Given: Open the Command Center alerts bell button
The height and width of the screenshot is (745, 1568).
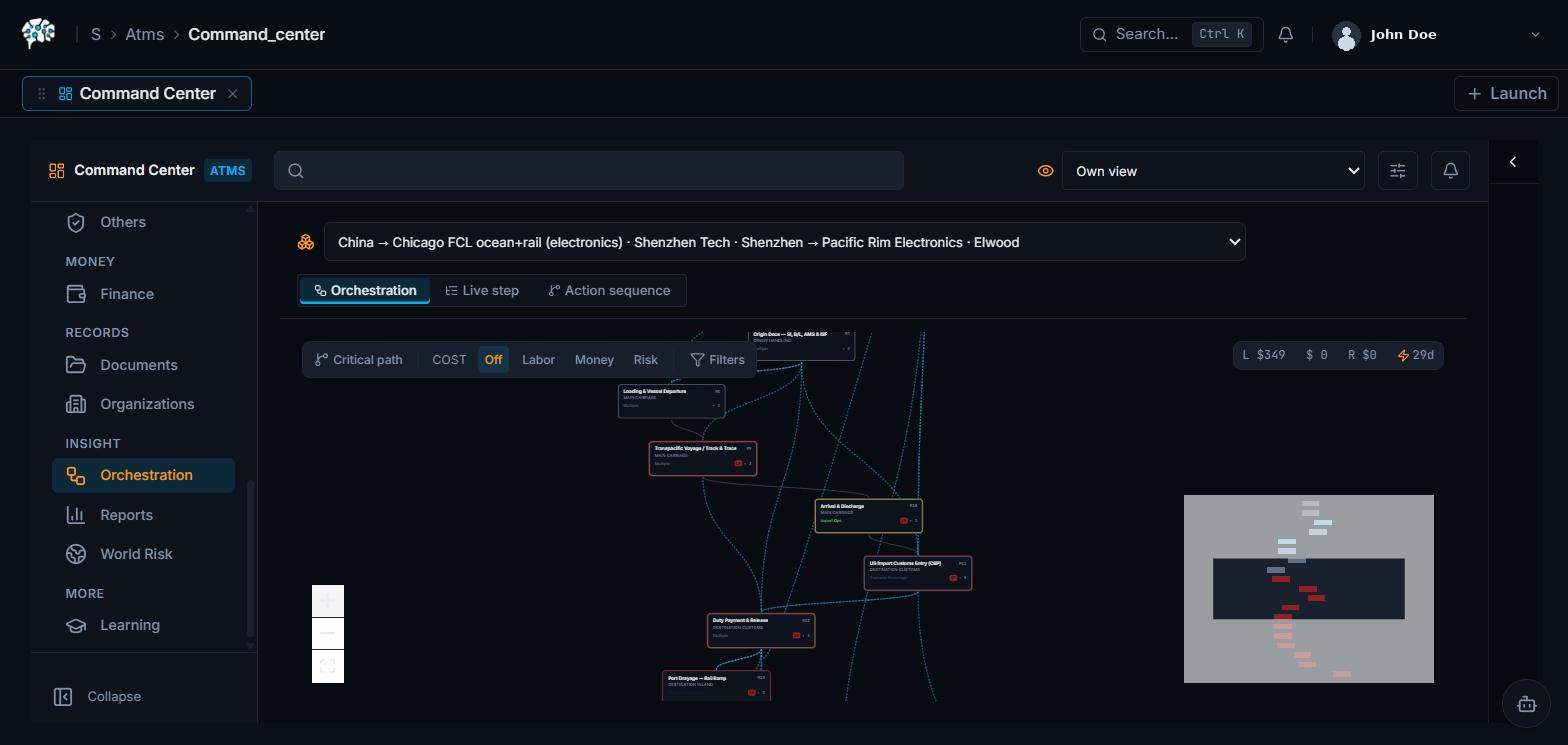Looking at the screenshot, I should tap(1450, 171).
